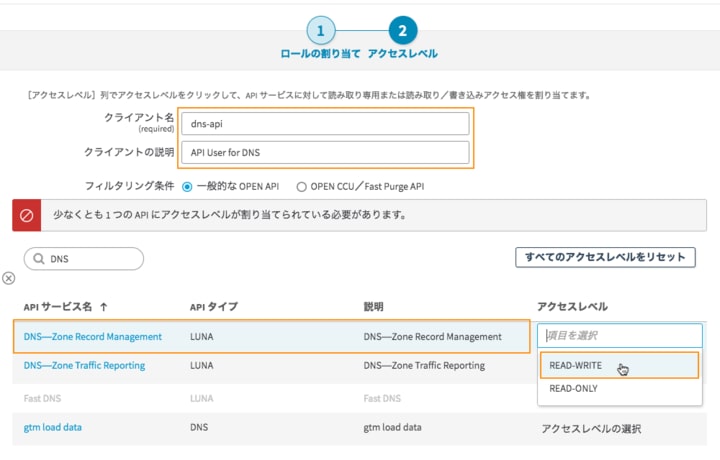Screen dimensions: 720x460
Task: Open the DNS—Zone Traffic Reporting link
Action: 84,365
